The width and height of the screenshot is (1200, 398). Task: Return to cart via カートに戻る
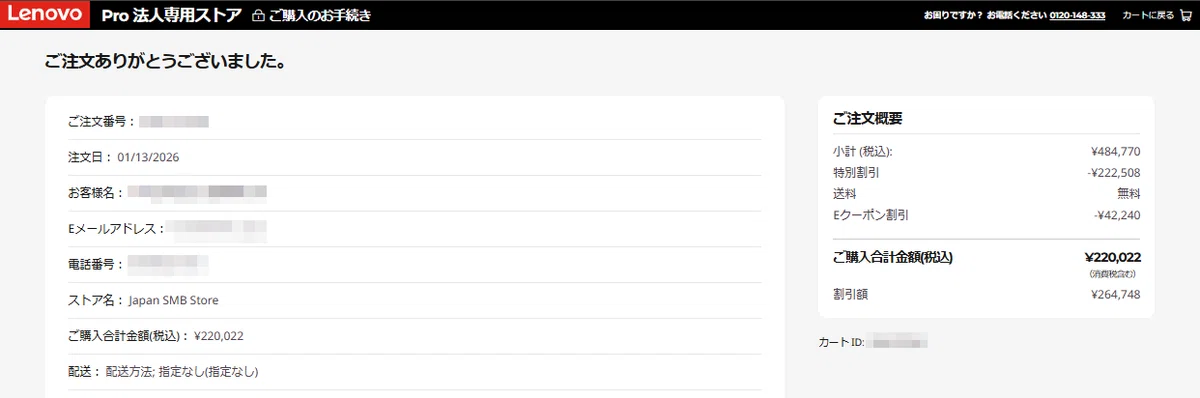[x=1148, y=15]
